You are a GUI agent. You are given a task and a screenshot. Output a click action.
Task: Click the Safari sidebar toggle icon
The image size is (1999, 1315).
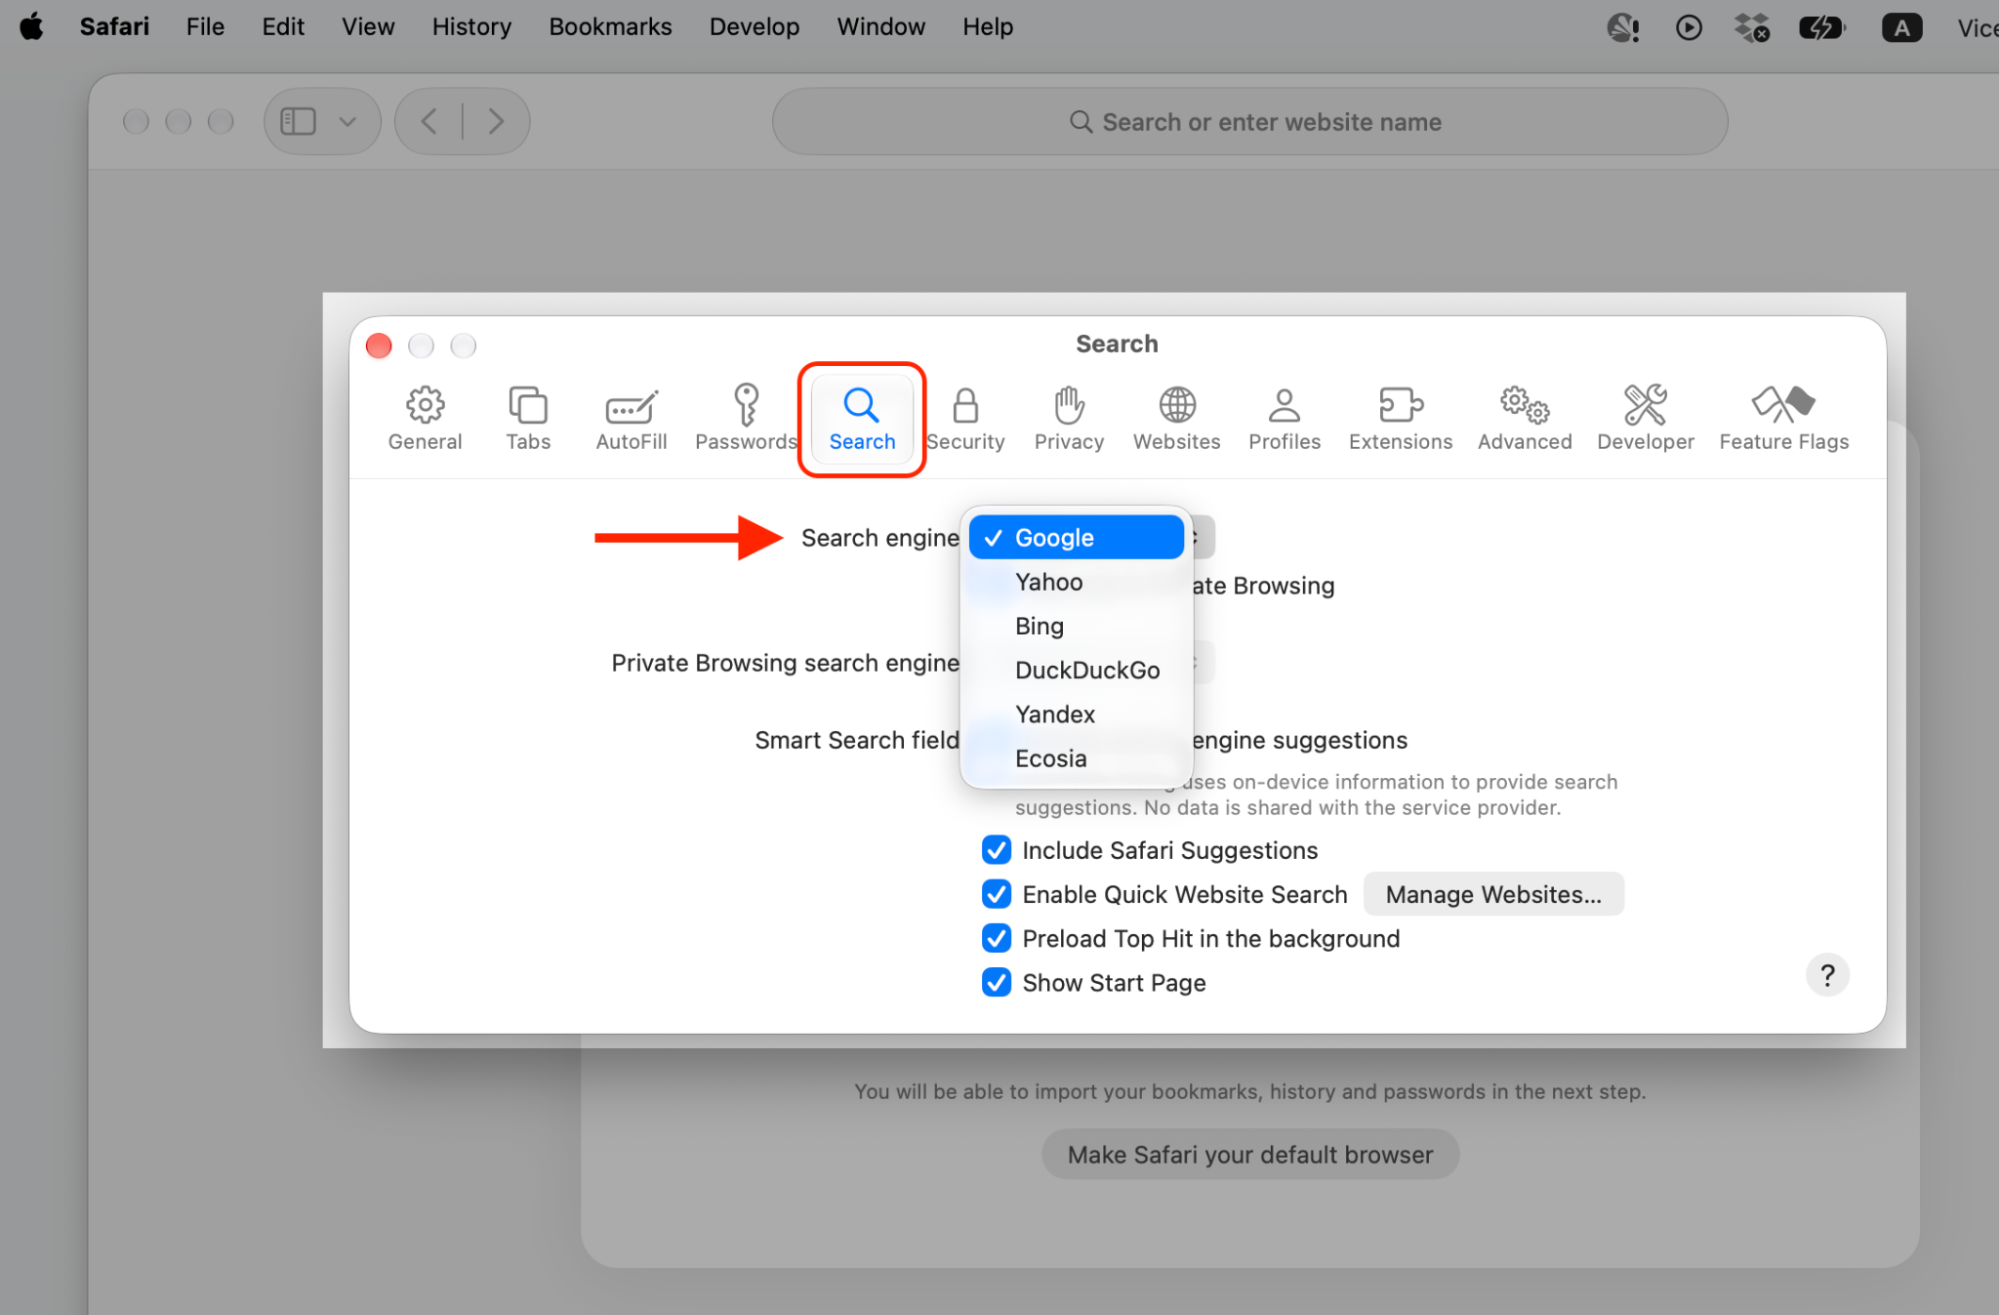pos(298,121)
